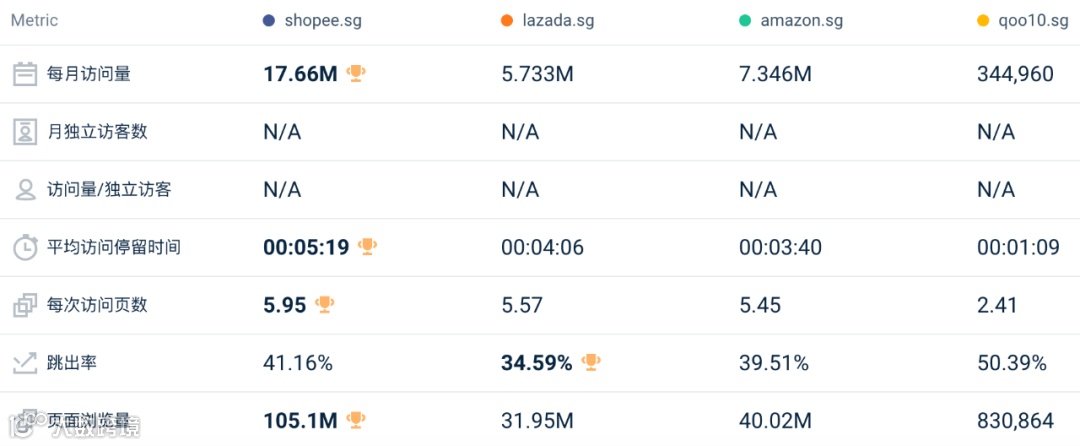This screenshot has height=446, width=1080.
Task: Select the amazon.sg column header
Action: tap(800, 21)
